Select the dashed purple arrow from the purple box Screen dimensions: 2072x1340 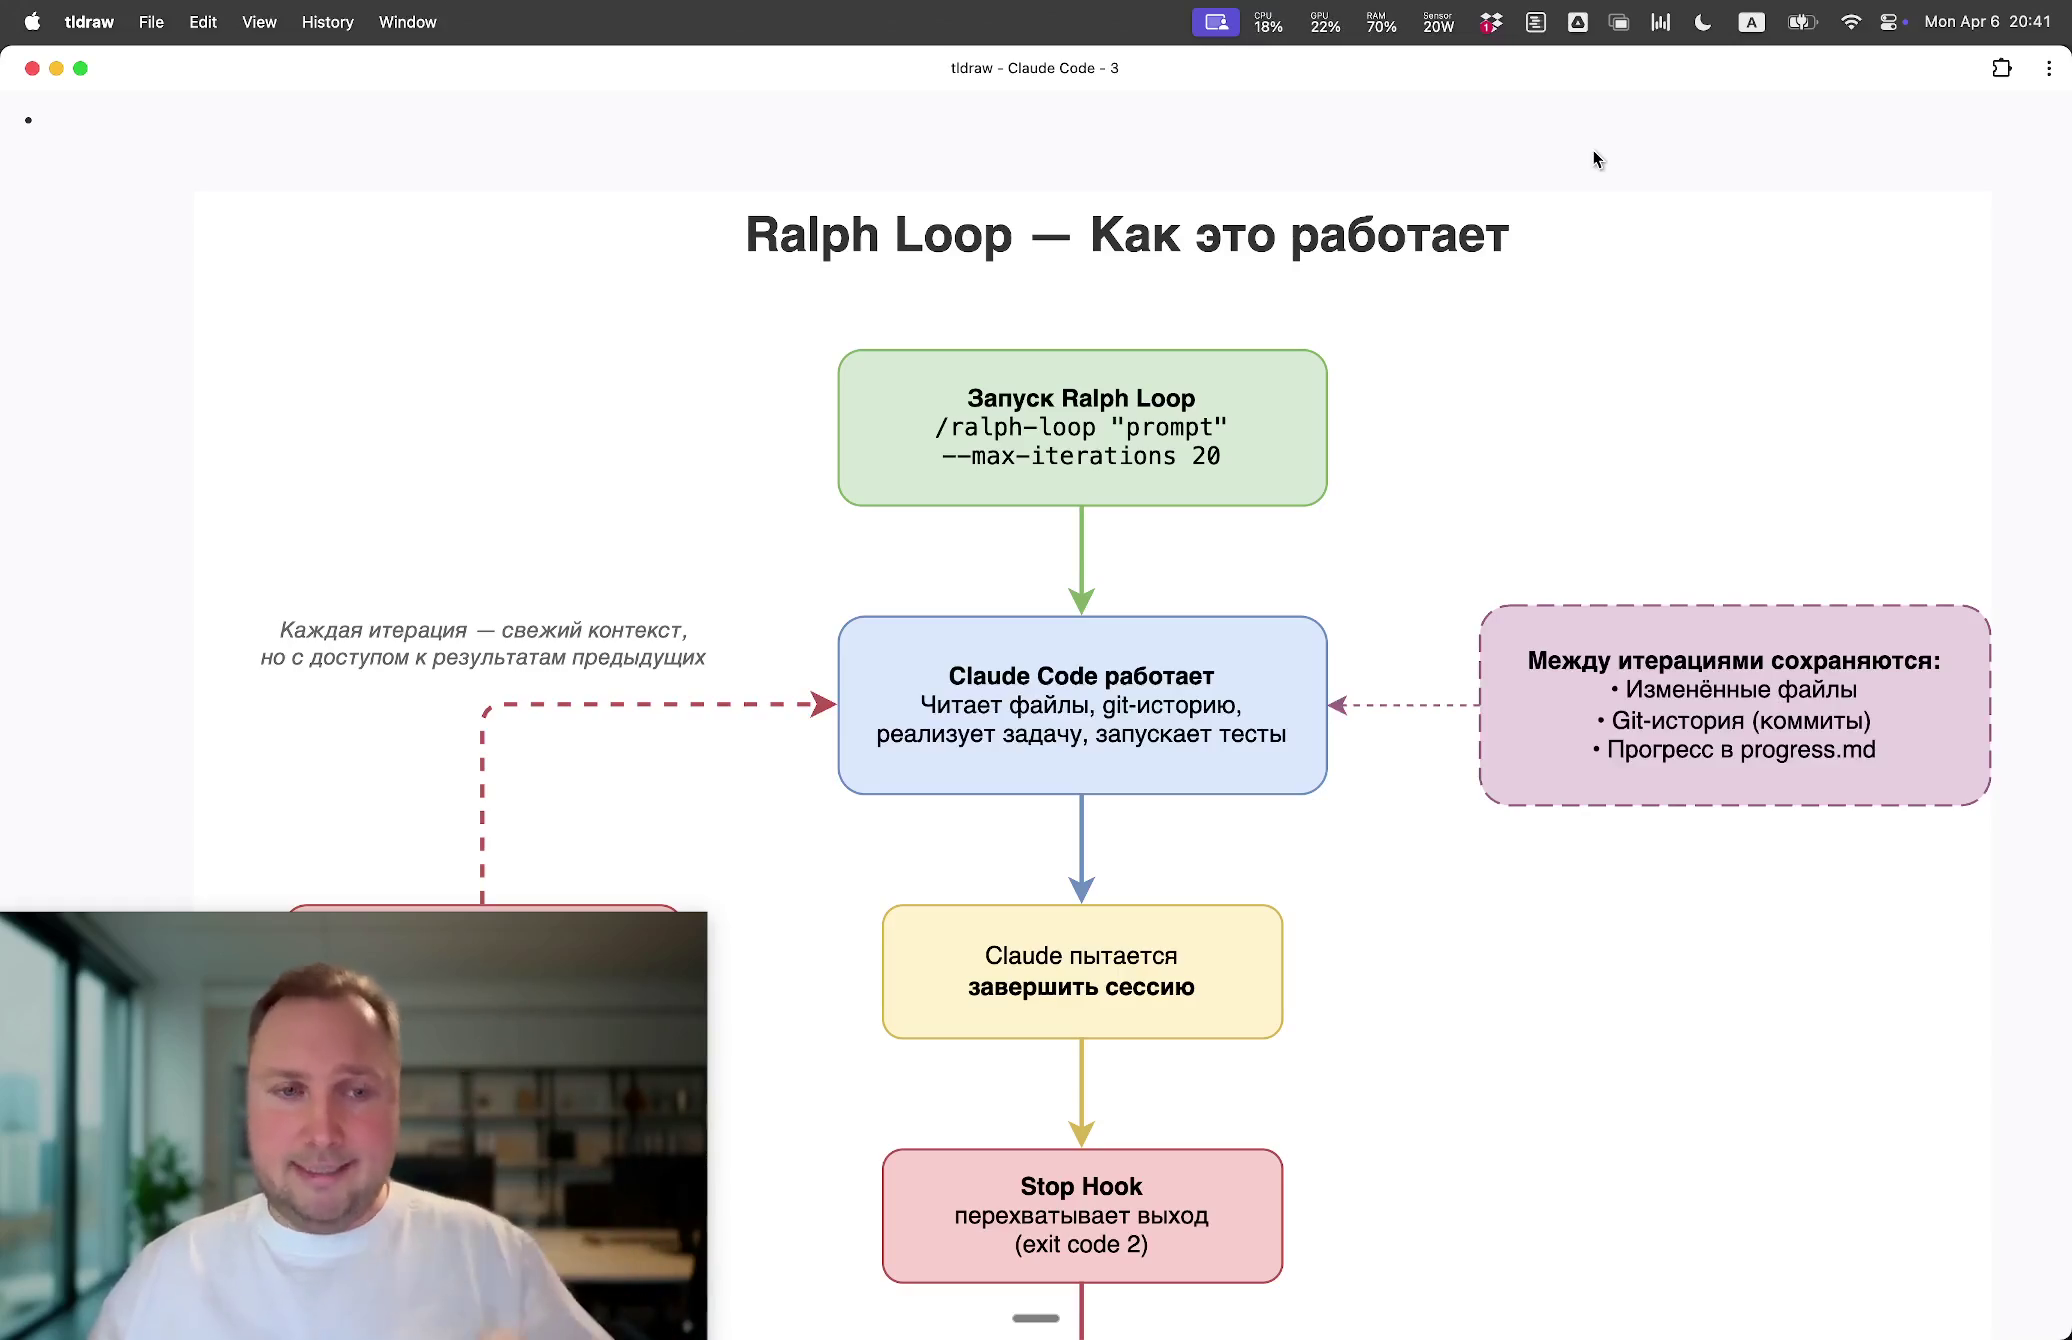(1404, 705)
